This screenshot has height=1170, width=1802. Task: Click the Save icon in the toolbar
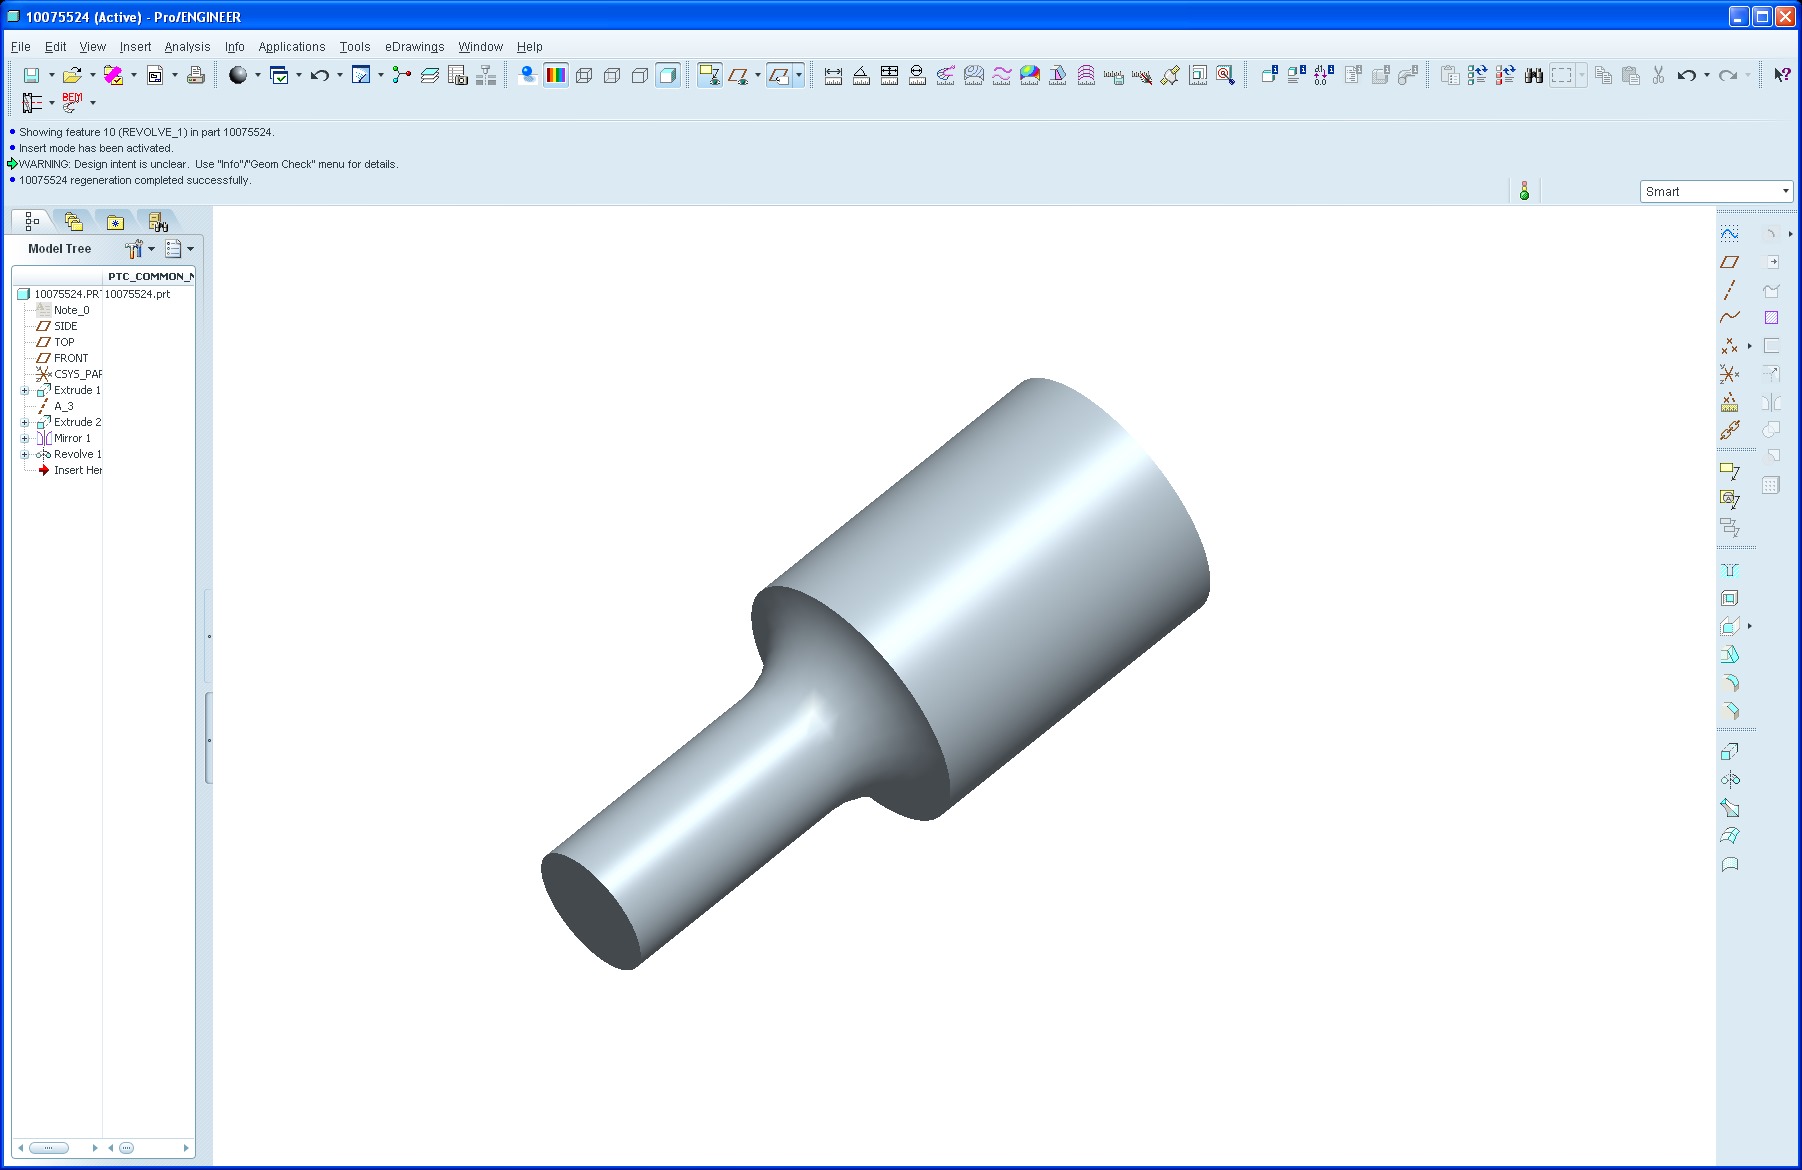(31, 75)
